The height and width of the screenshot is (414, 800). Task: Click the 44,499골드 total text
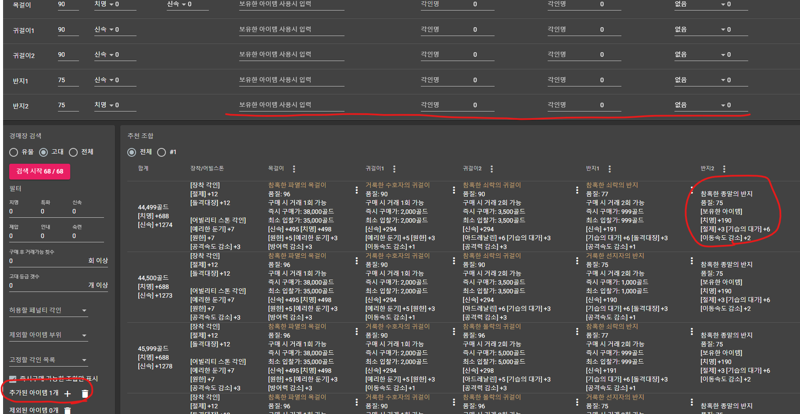coord(154,207)
